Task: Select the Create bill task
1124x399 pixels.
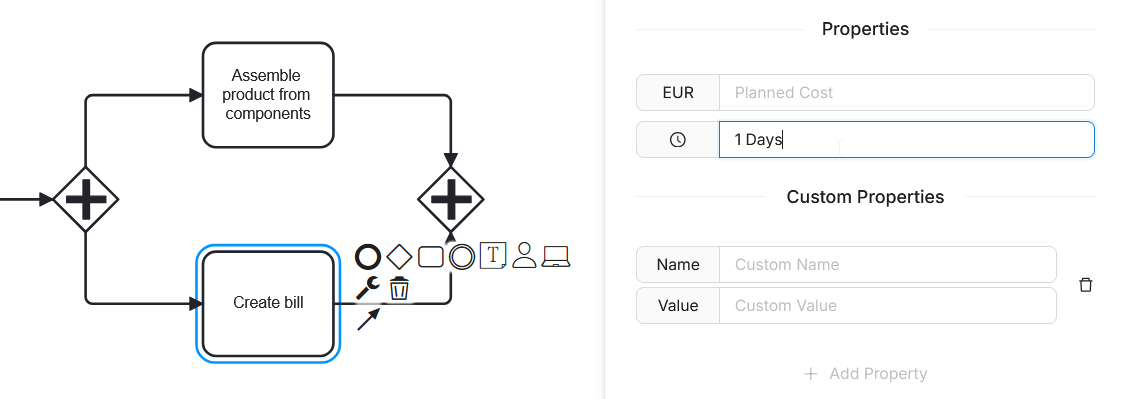Action: point(268,303)
